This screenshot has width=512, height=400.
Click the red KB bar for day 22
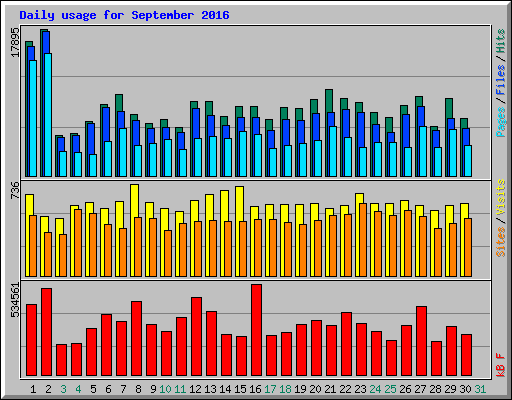click(346, 344)
